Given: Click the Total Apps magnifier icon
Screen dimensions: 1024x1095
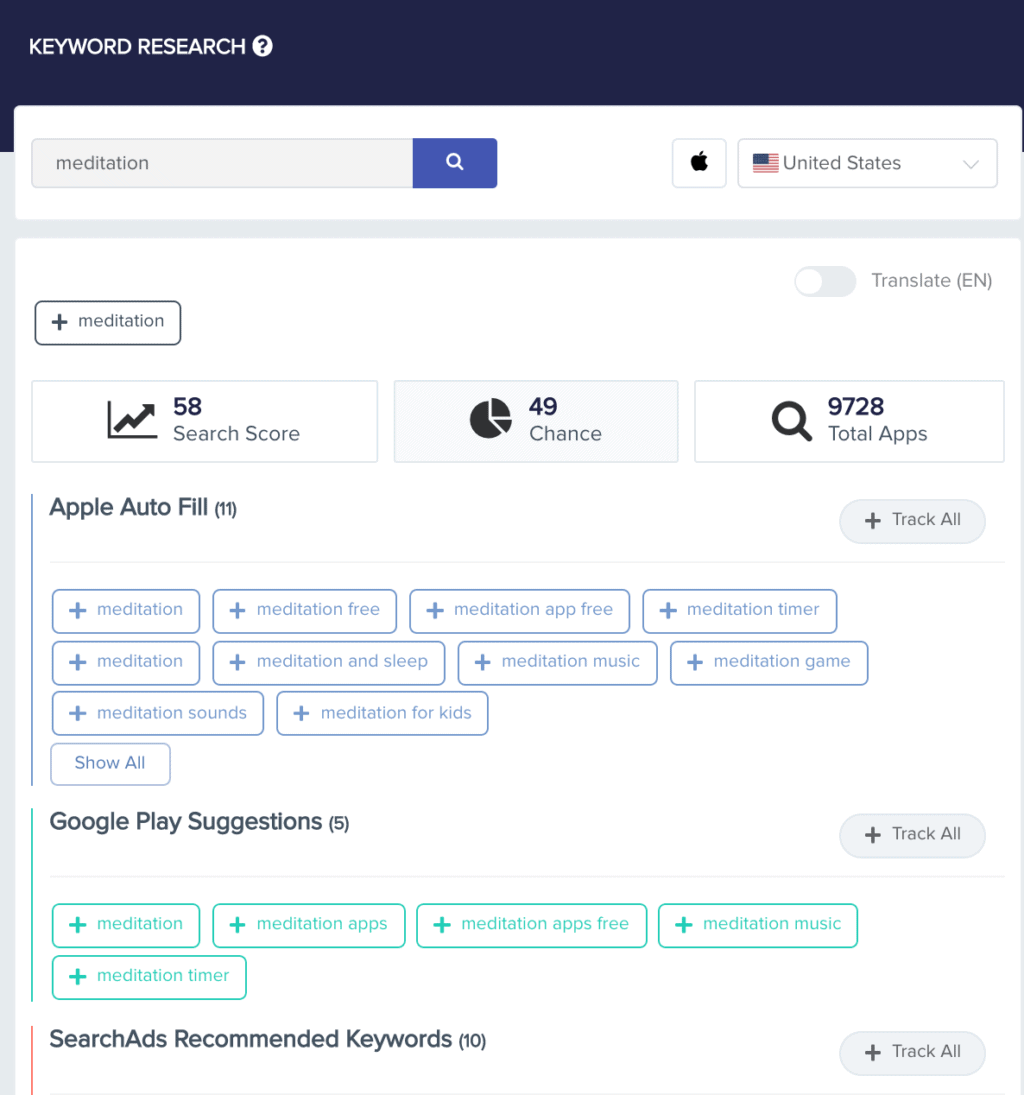Looking at the screenshot, I should coord(791,420).
